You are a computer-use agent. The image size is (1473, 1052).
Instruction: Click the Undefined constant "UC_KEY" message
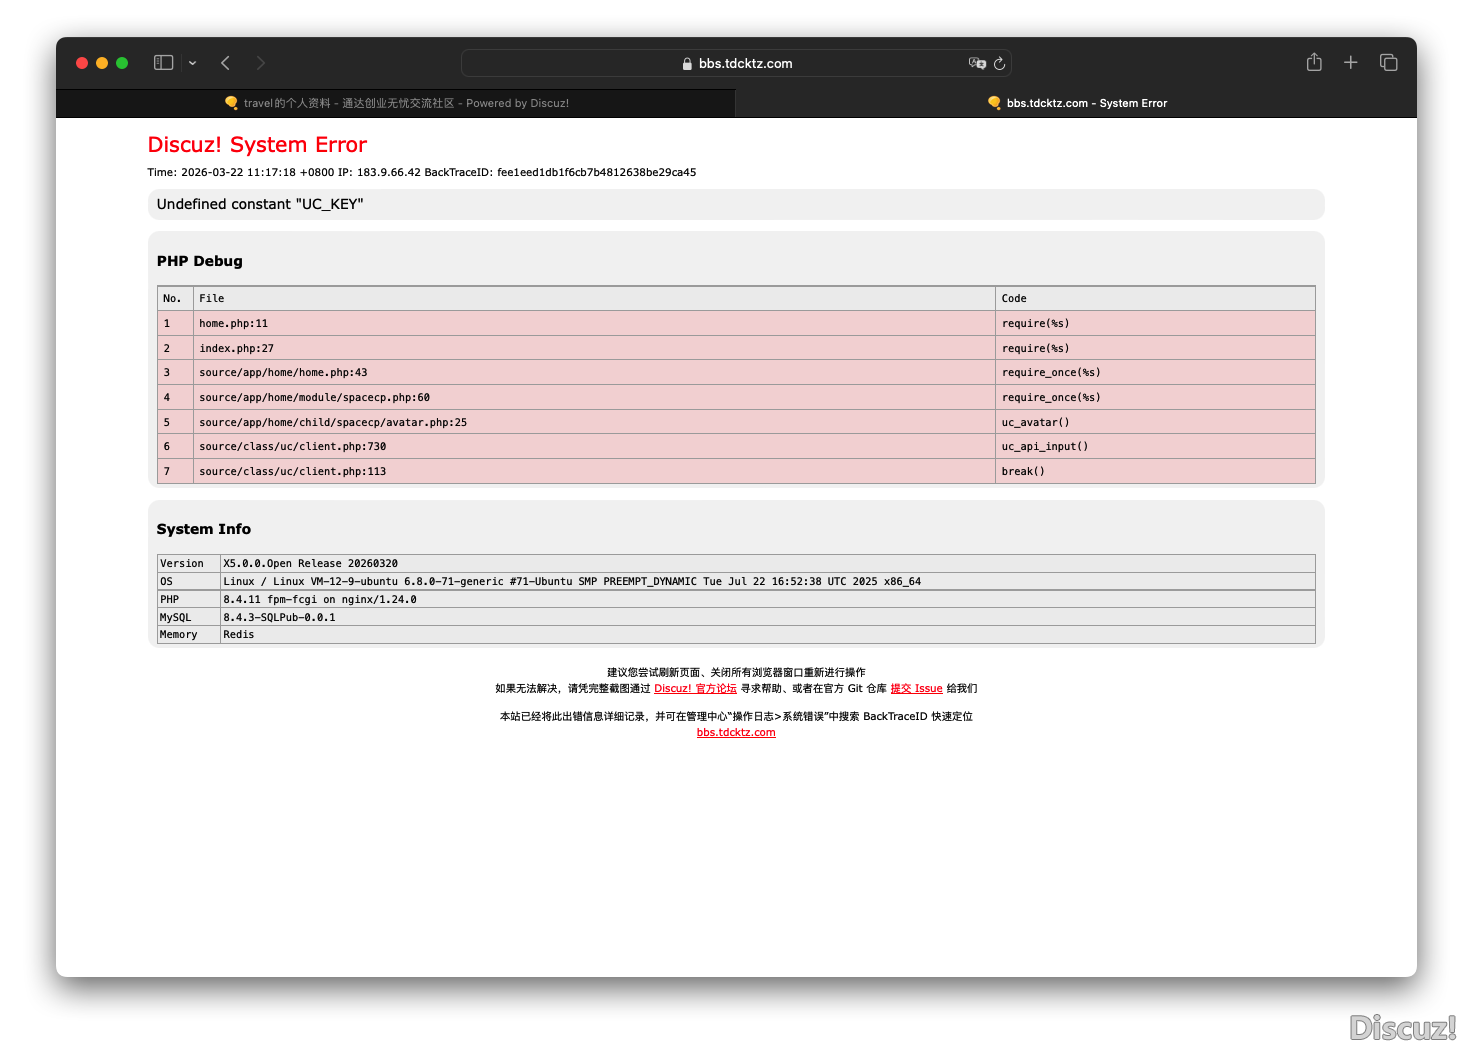[260, 204]
